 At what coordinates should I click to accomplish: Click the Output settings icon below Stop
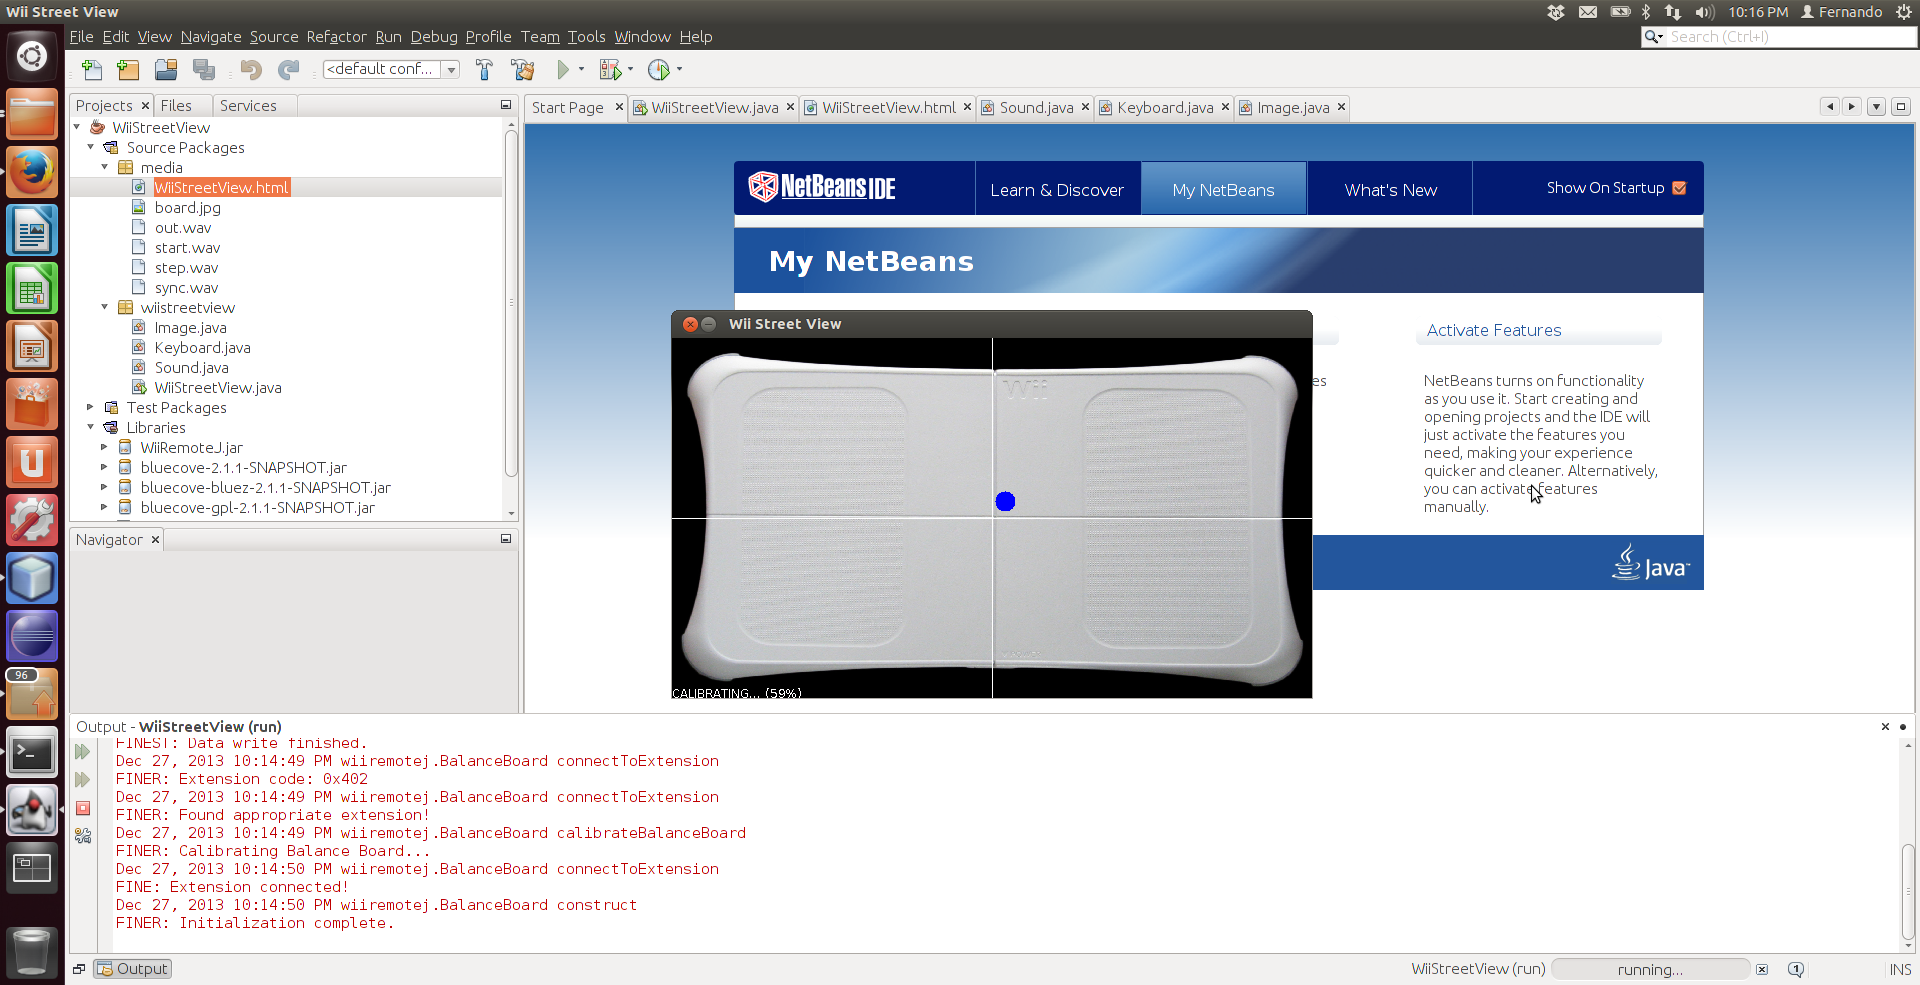[x=83, y=835]
